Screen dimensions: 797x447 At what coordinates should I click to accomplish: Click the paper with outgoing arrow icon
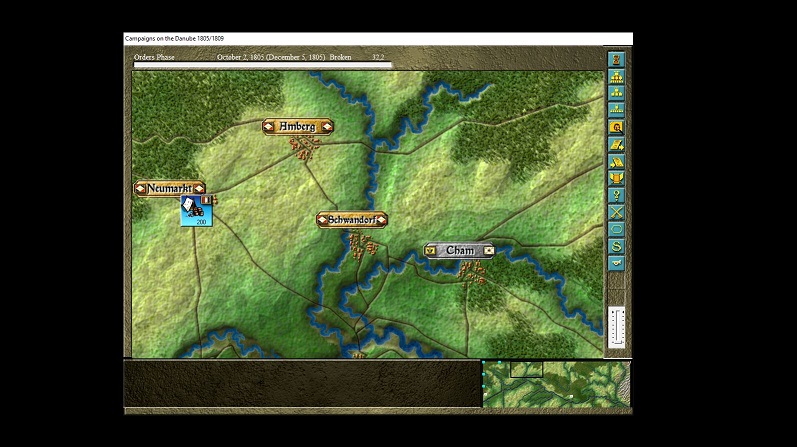coord(616,144)
